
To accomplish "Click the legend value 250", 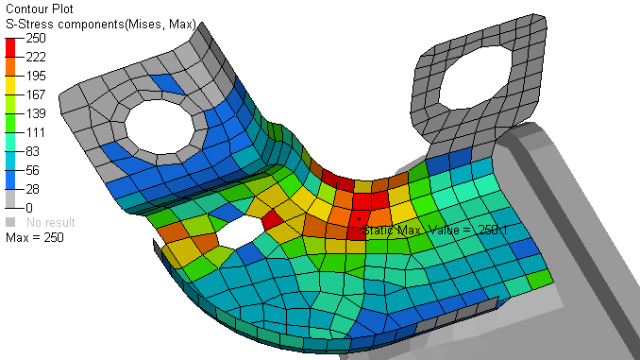I will pyautogui.click(x=36, y=38).
